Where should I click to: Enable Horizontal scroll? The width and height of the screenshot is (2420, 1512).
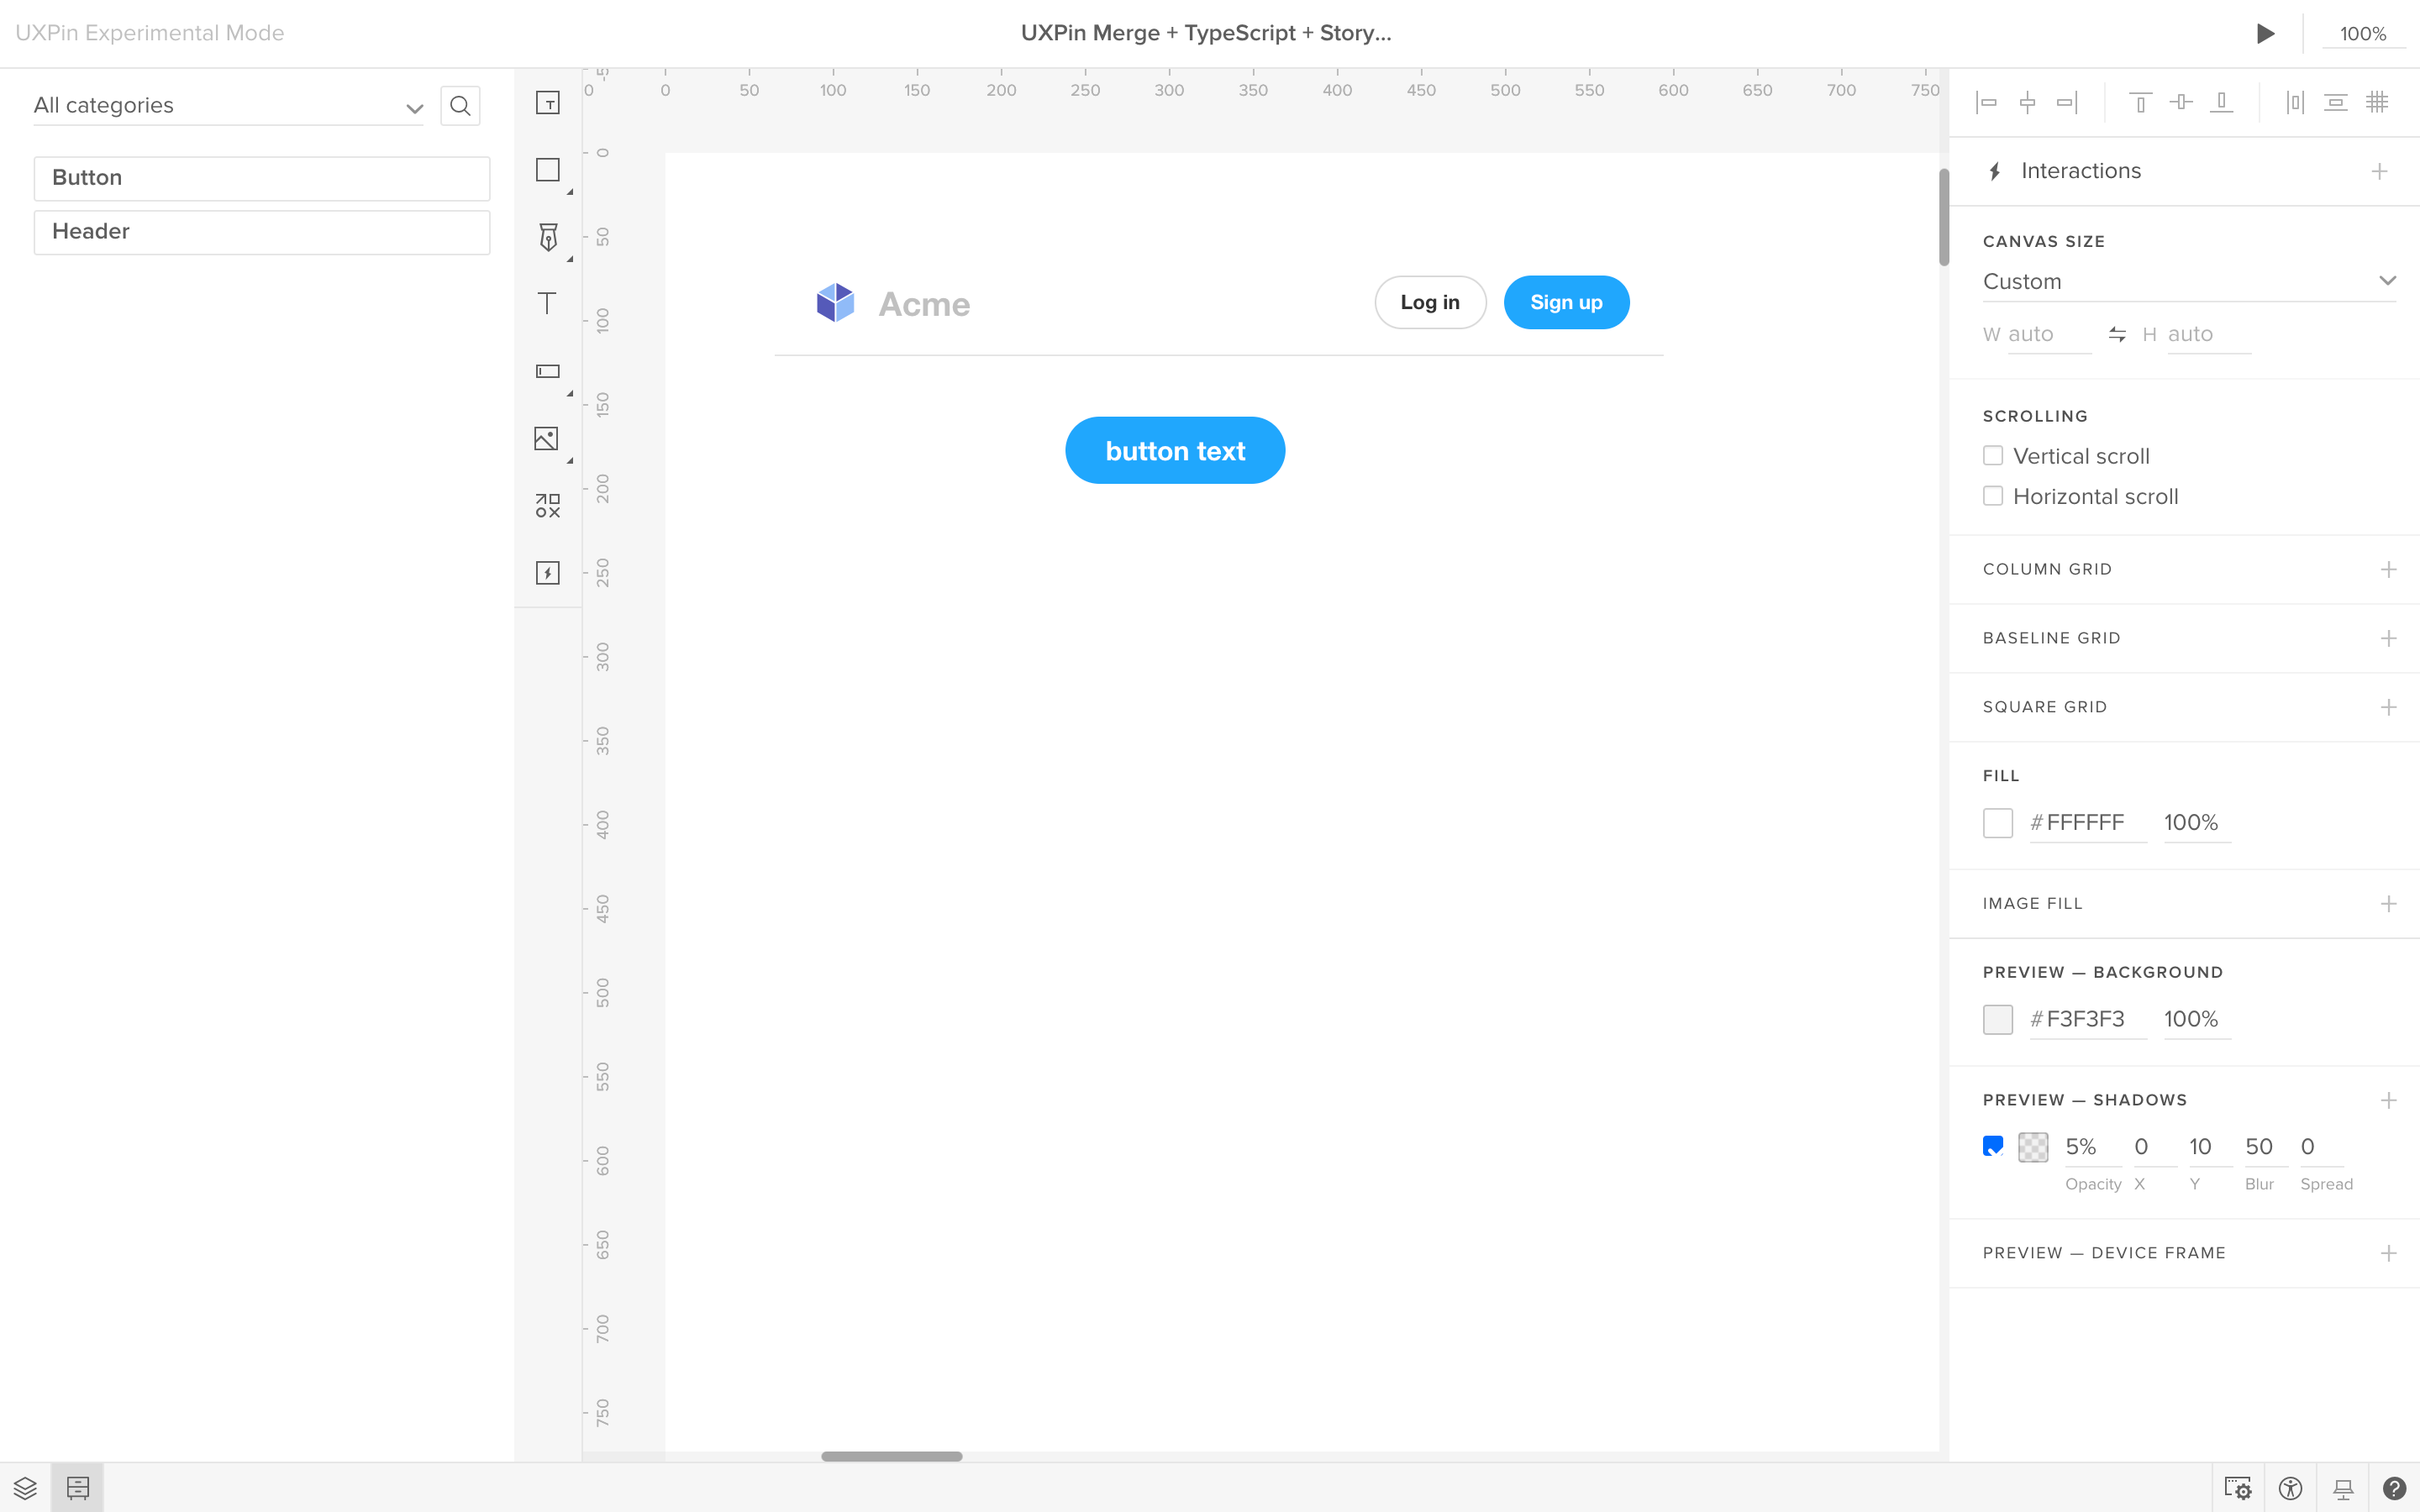pos(1993,496)
